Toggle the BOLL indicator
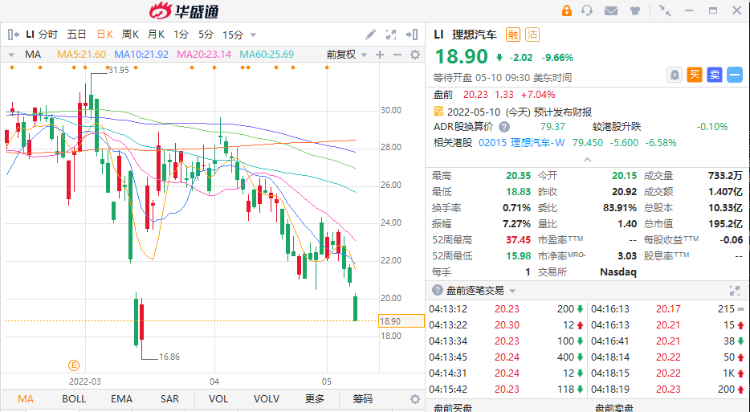This screenshot has height=412, width=750. pos(74,399)
